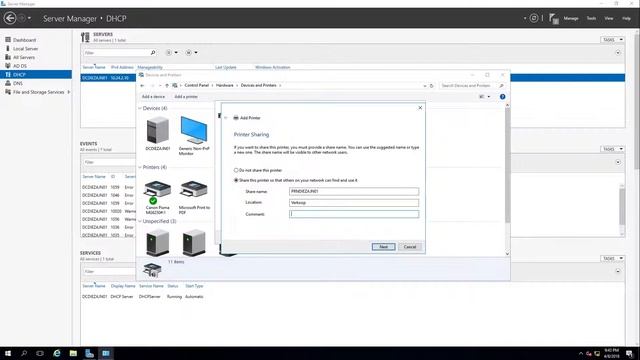This screenshot has width=640, height=360.
Task: Open the Servers TASKS dropdown
Action: click(x=612, y=40)
